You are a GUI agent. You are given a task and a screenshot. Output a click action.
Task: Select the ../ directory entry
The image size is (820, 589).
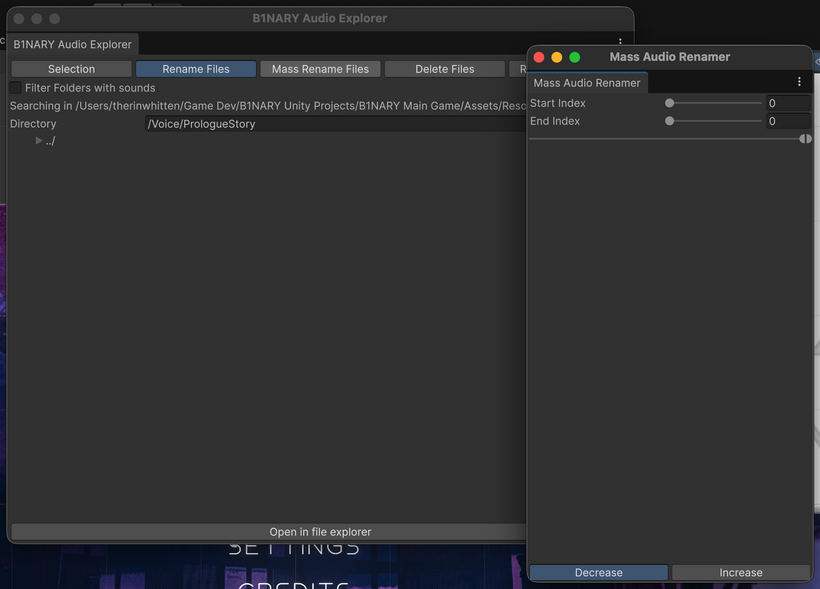tap(50, 141)
